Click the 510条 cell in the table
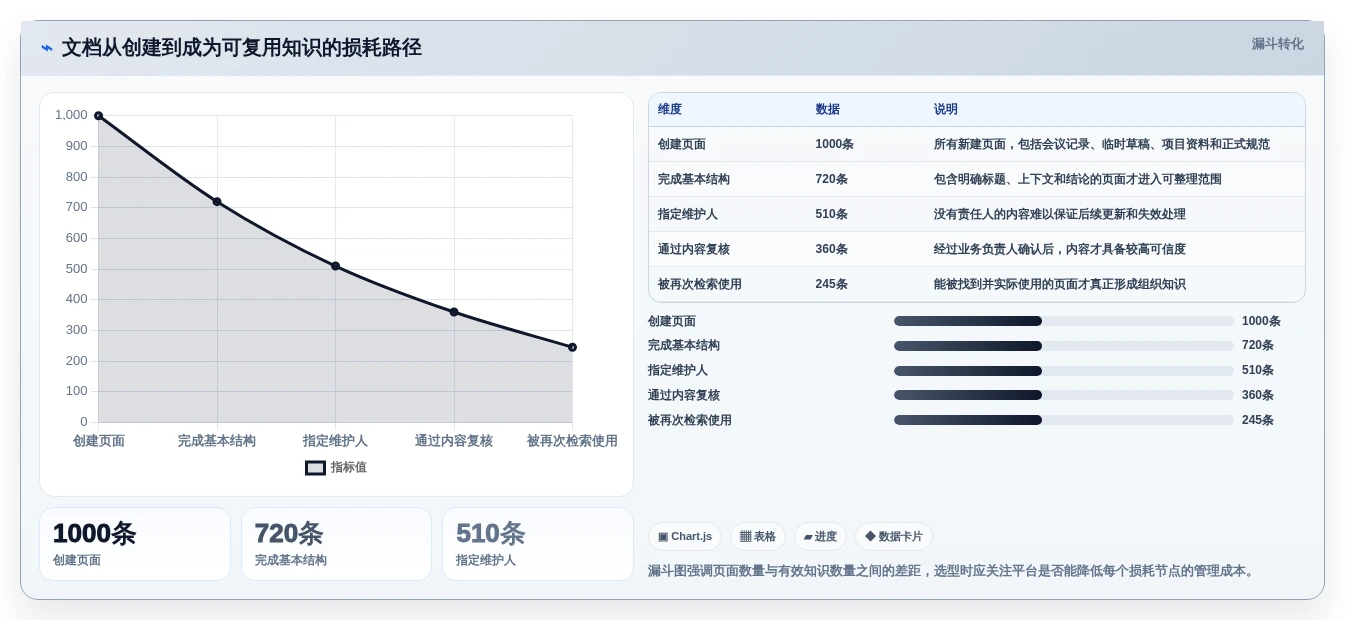1345x620 pixels. coord(832,214)
